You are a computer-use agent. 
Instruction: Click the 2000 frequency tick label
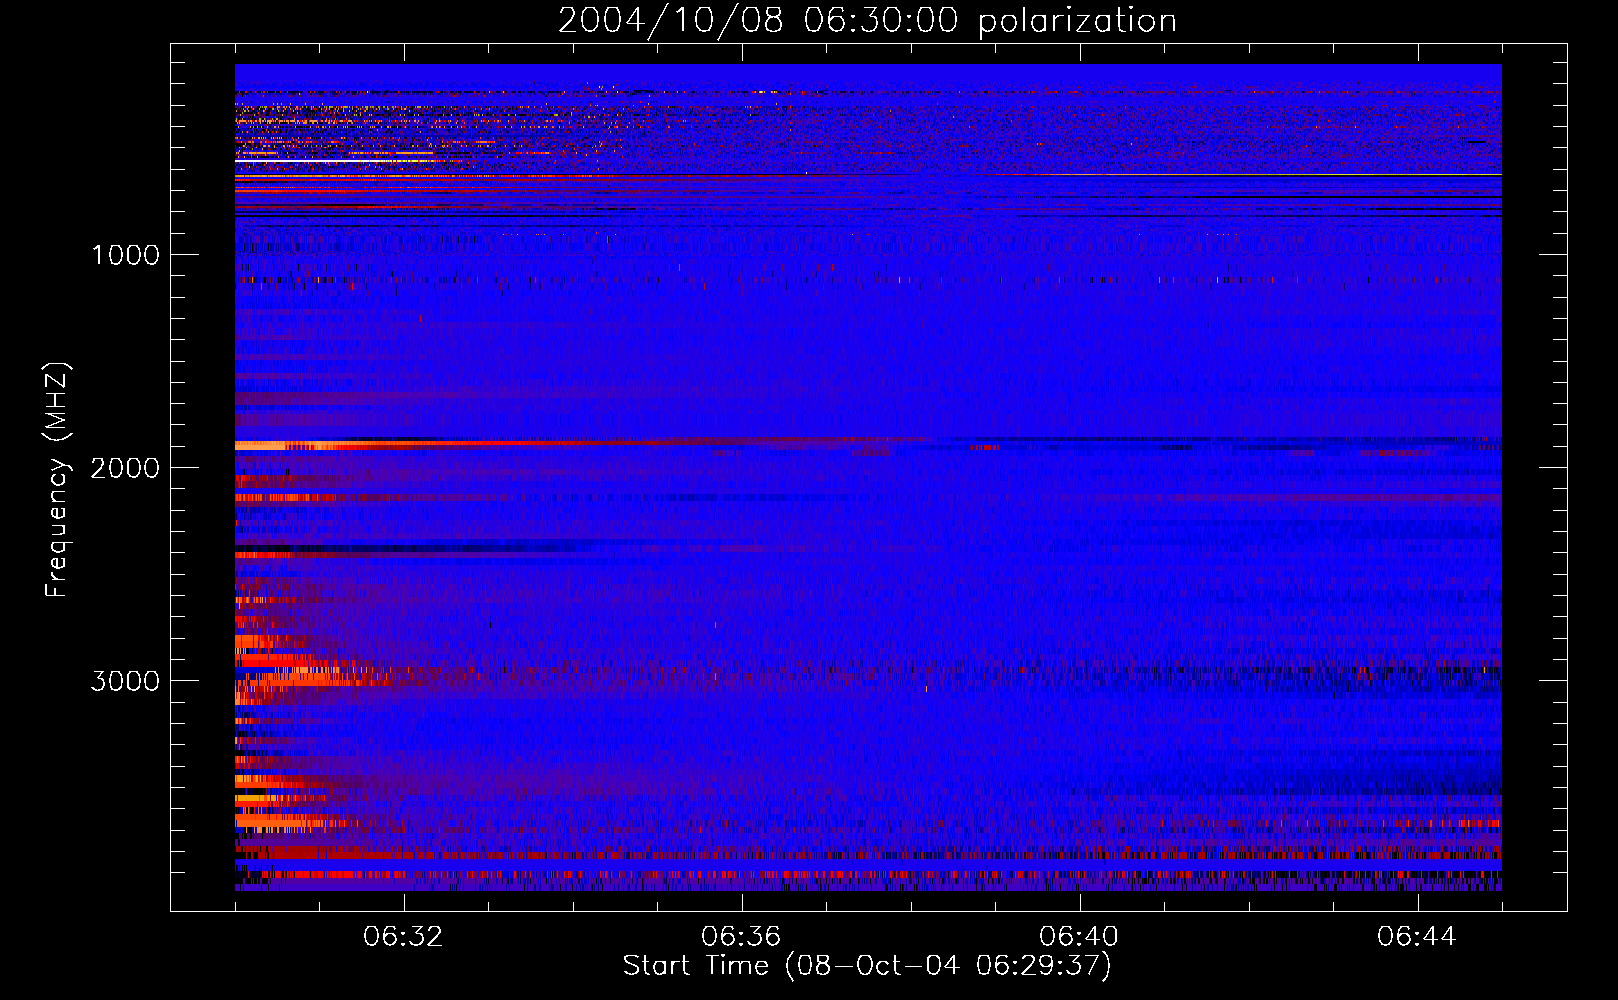click(125, 468)
